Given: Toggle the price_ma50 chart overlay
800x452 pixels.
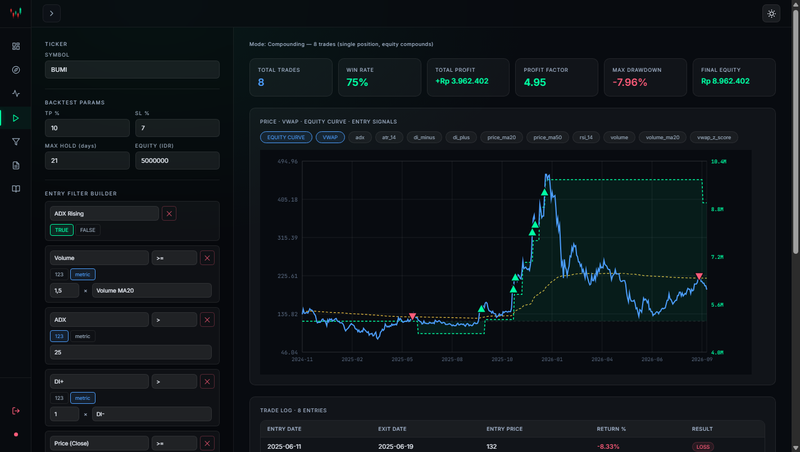Looking at the screenshot, I should click(x=547, y=137).
